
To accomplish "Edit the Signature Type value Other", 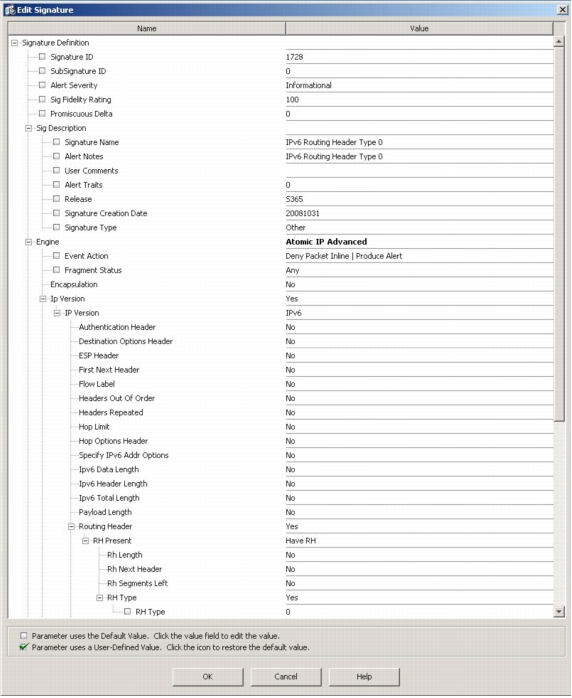I will point(419,228).
